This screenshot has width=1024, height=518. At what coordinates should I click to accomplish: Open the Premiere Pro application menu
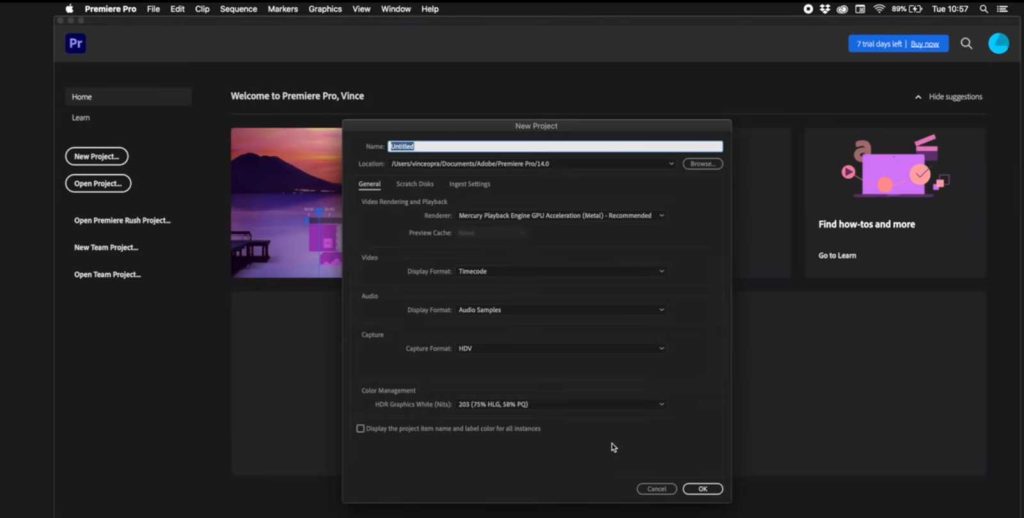[110, 9]
